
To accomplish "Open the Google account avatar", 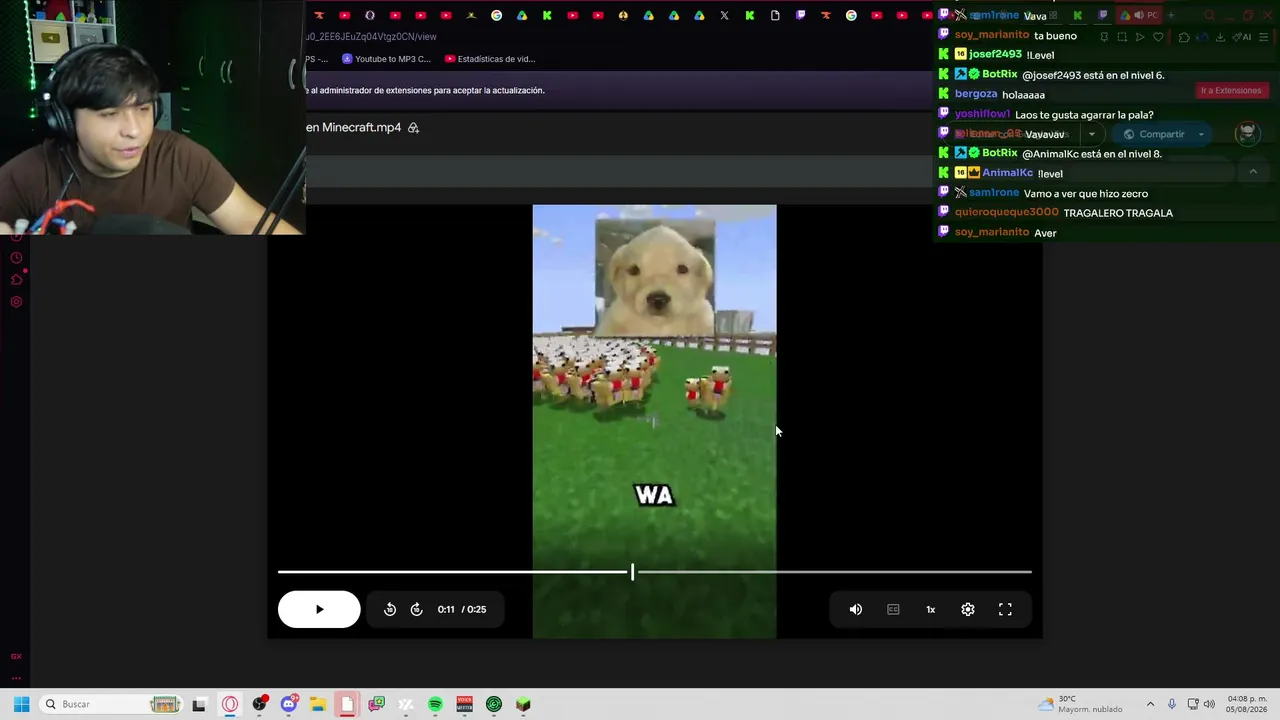I will [x=1246, y=133].
